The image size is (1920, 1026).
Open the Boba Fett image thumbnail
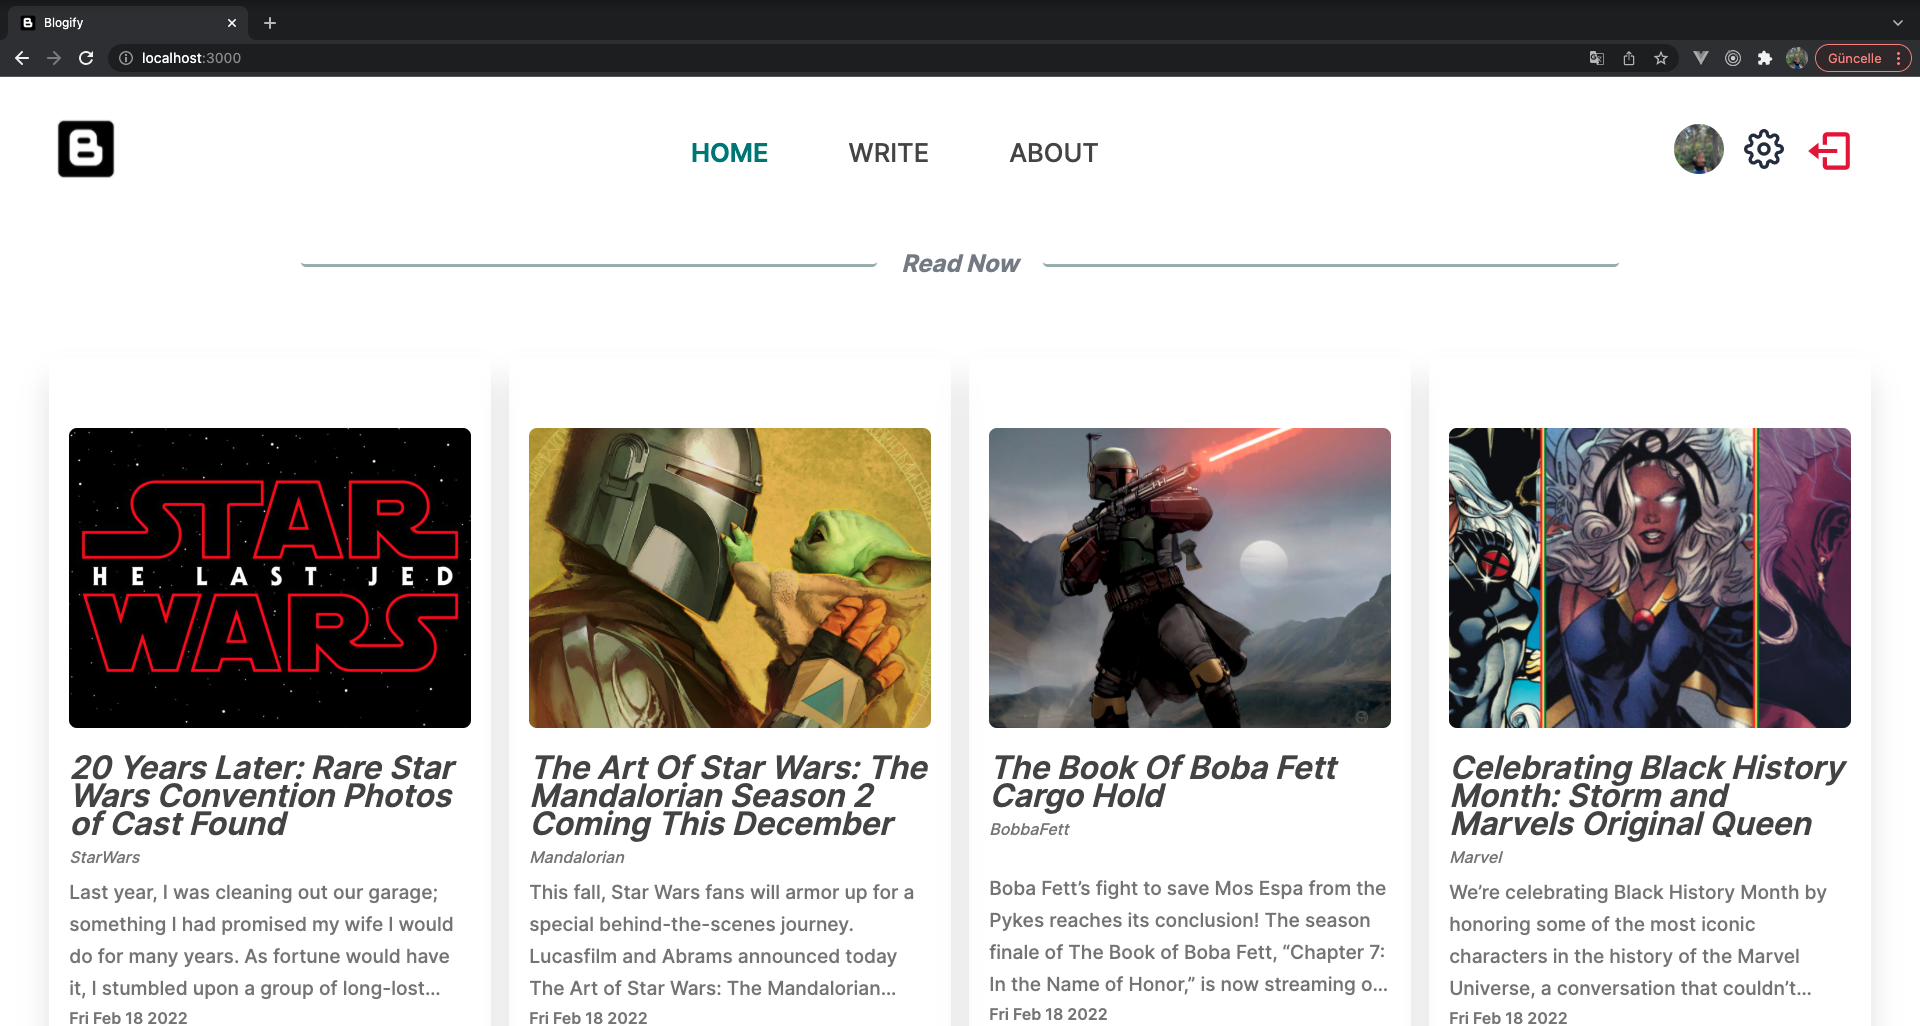(1190, 578)
